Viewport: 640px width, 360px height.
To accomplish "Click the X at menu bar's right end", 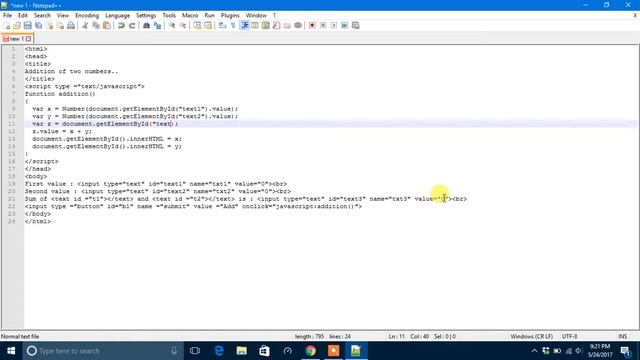I will pyautogui.click(x=635, y=16).
